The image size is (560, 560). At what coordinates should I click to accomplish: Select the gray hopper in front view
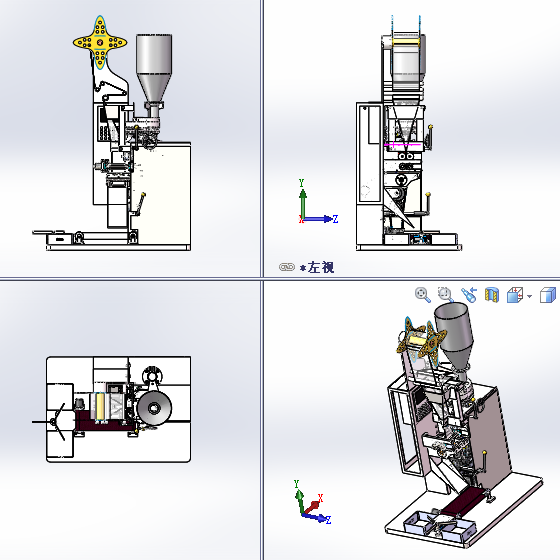tap(154, 69)
